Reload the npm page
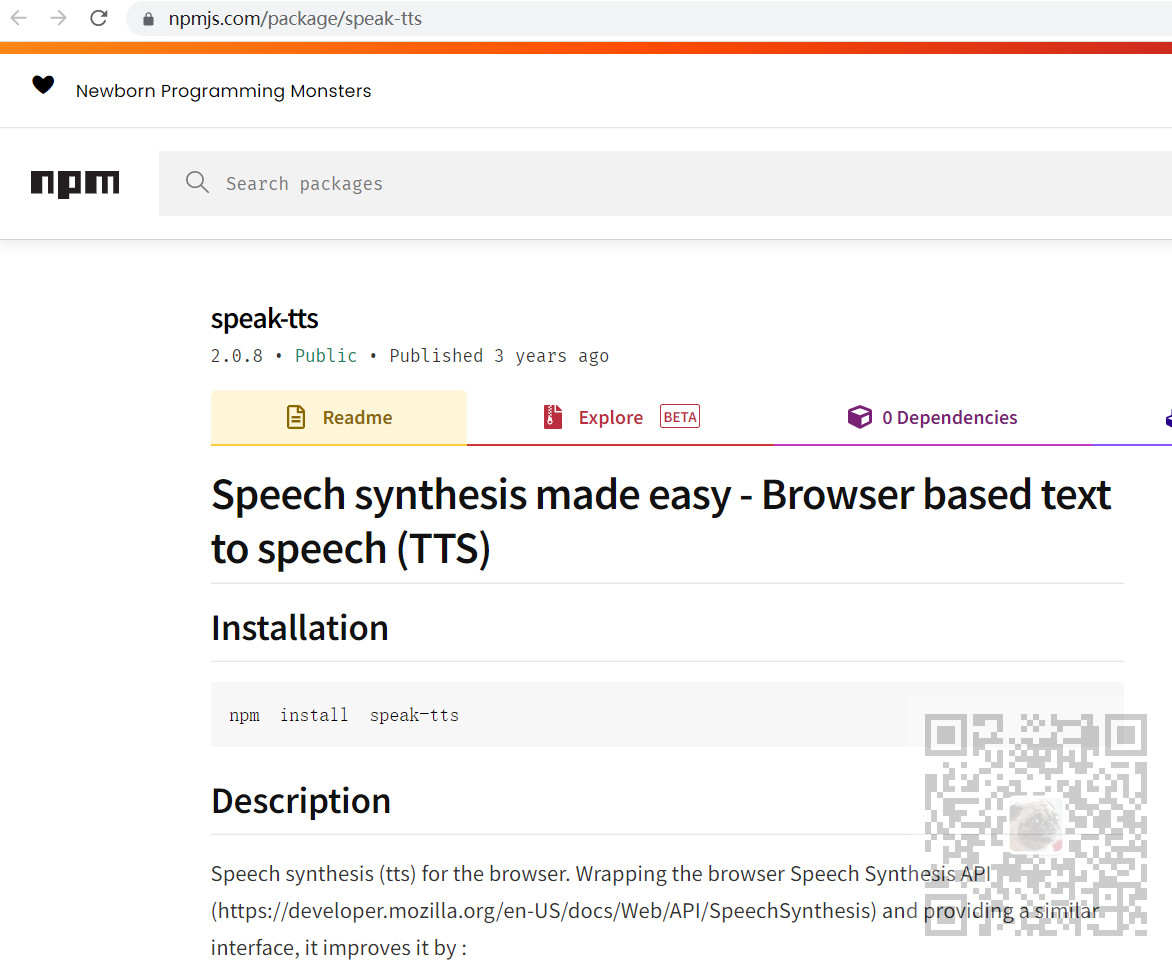This screenshot has width=1172, height=960. (x=99, y=18)
